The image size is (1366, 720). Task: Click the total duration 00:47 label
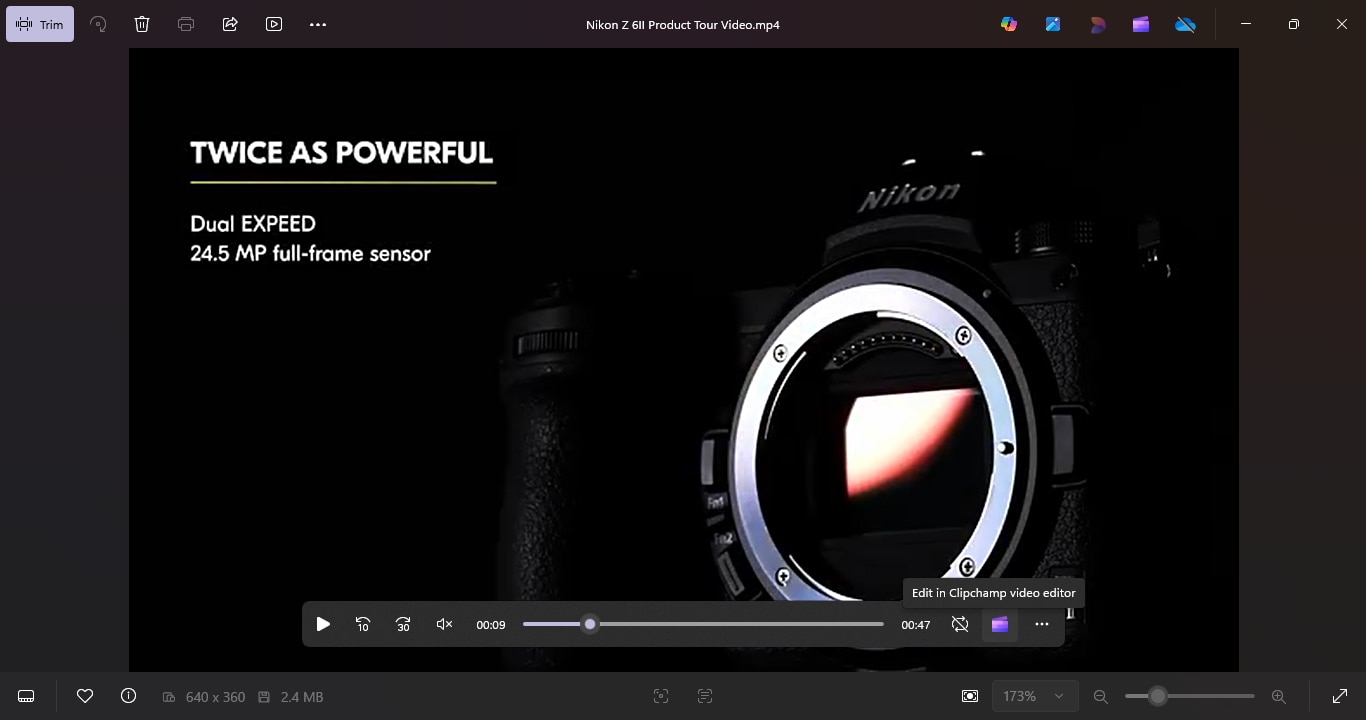pyautogui.click(x=916, y=625)
